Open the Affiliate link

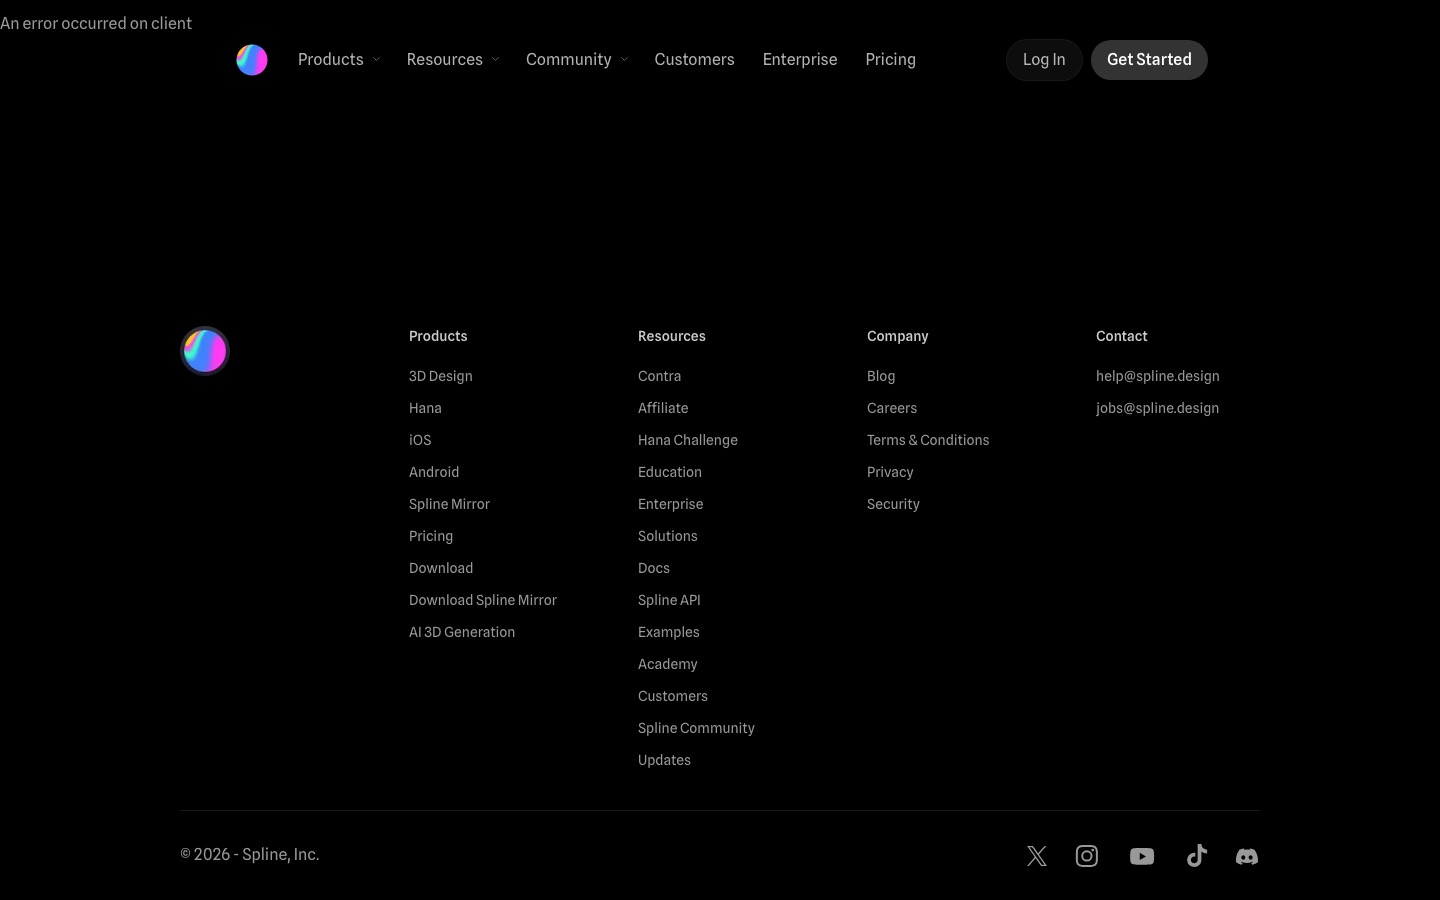[x=663, y=408]
